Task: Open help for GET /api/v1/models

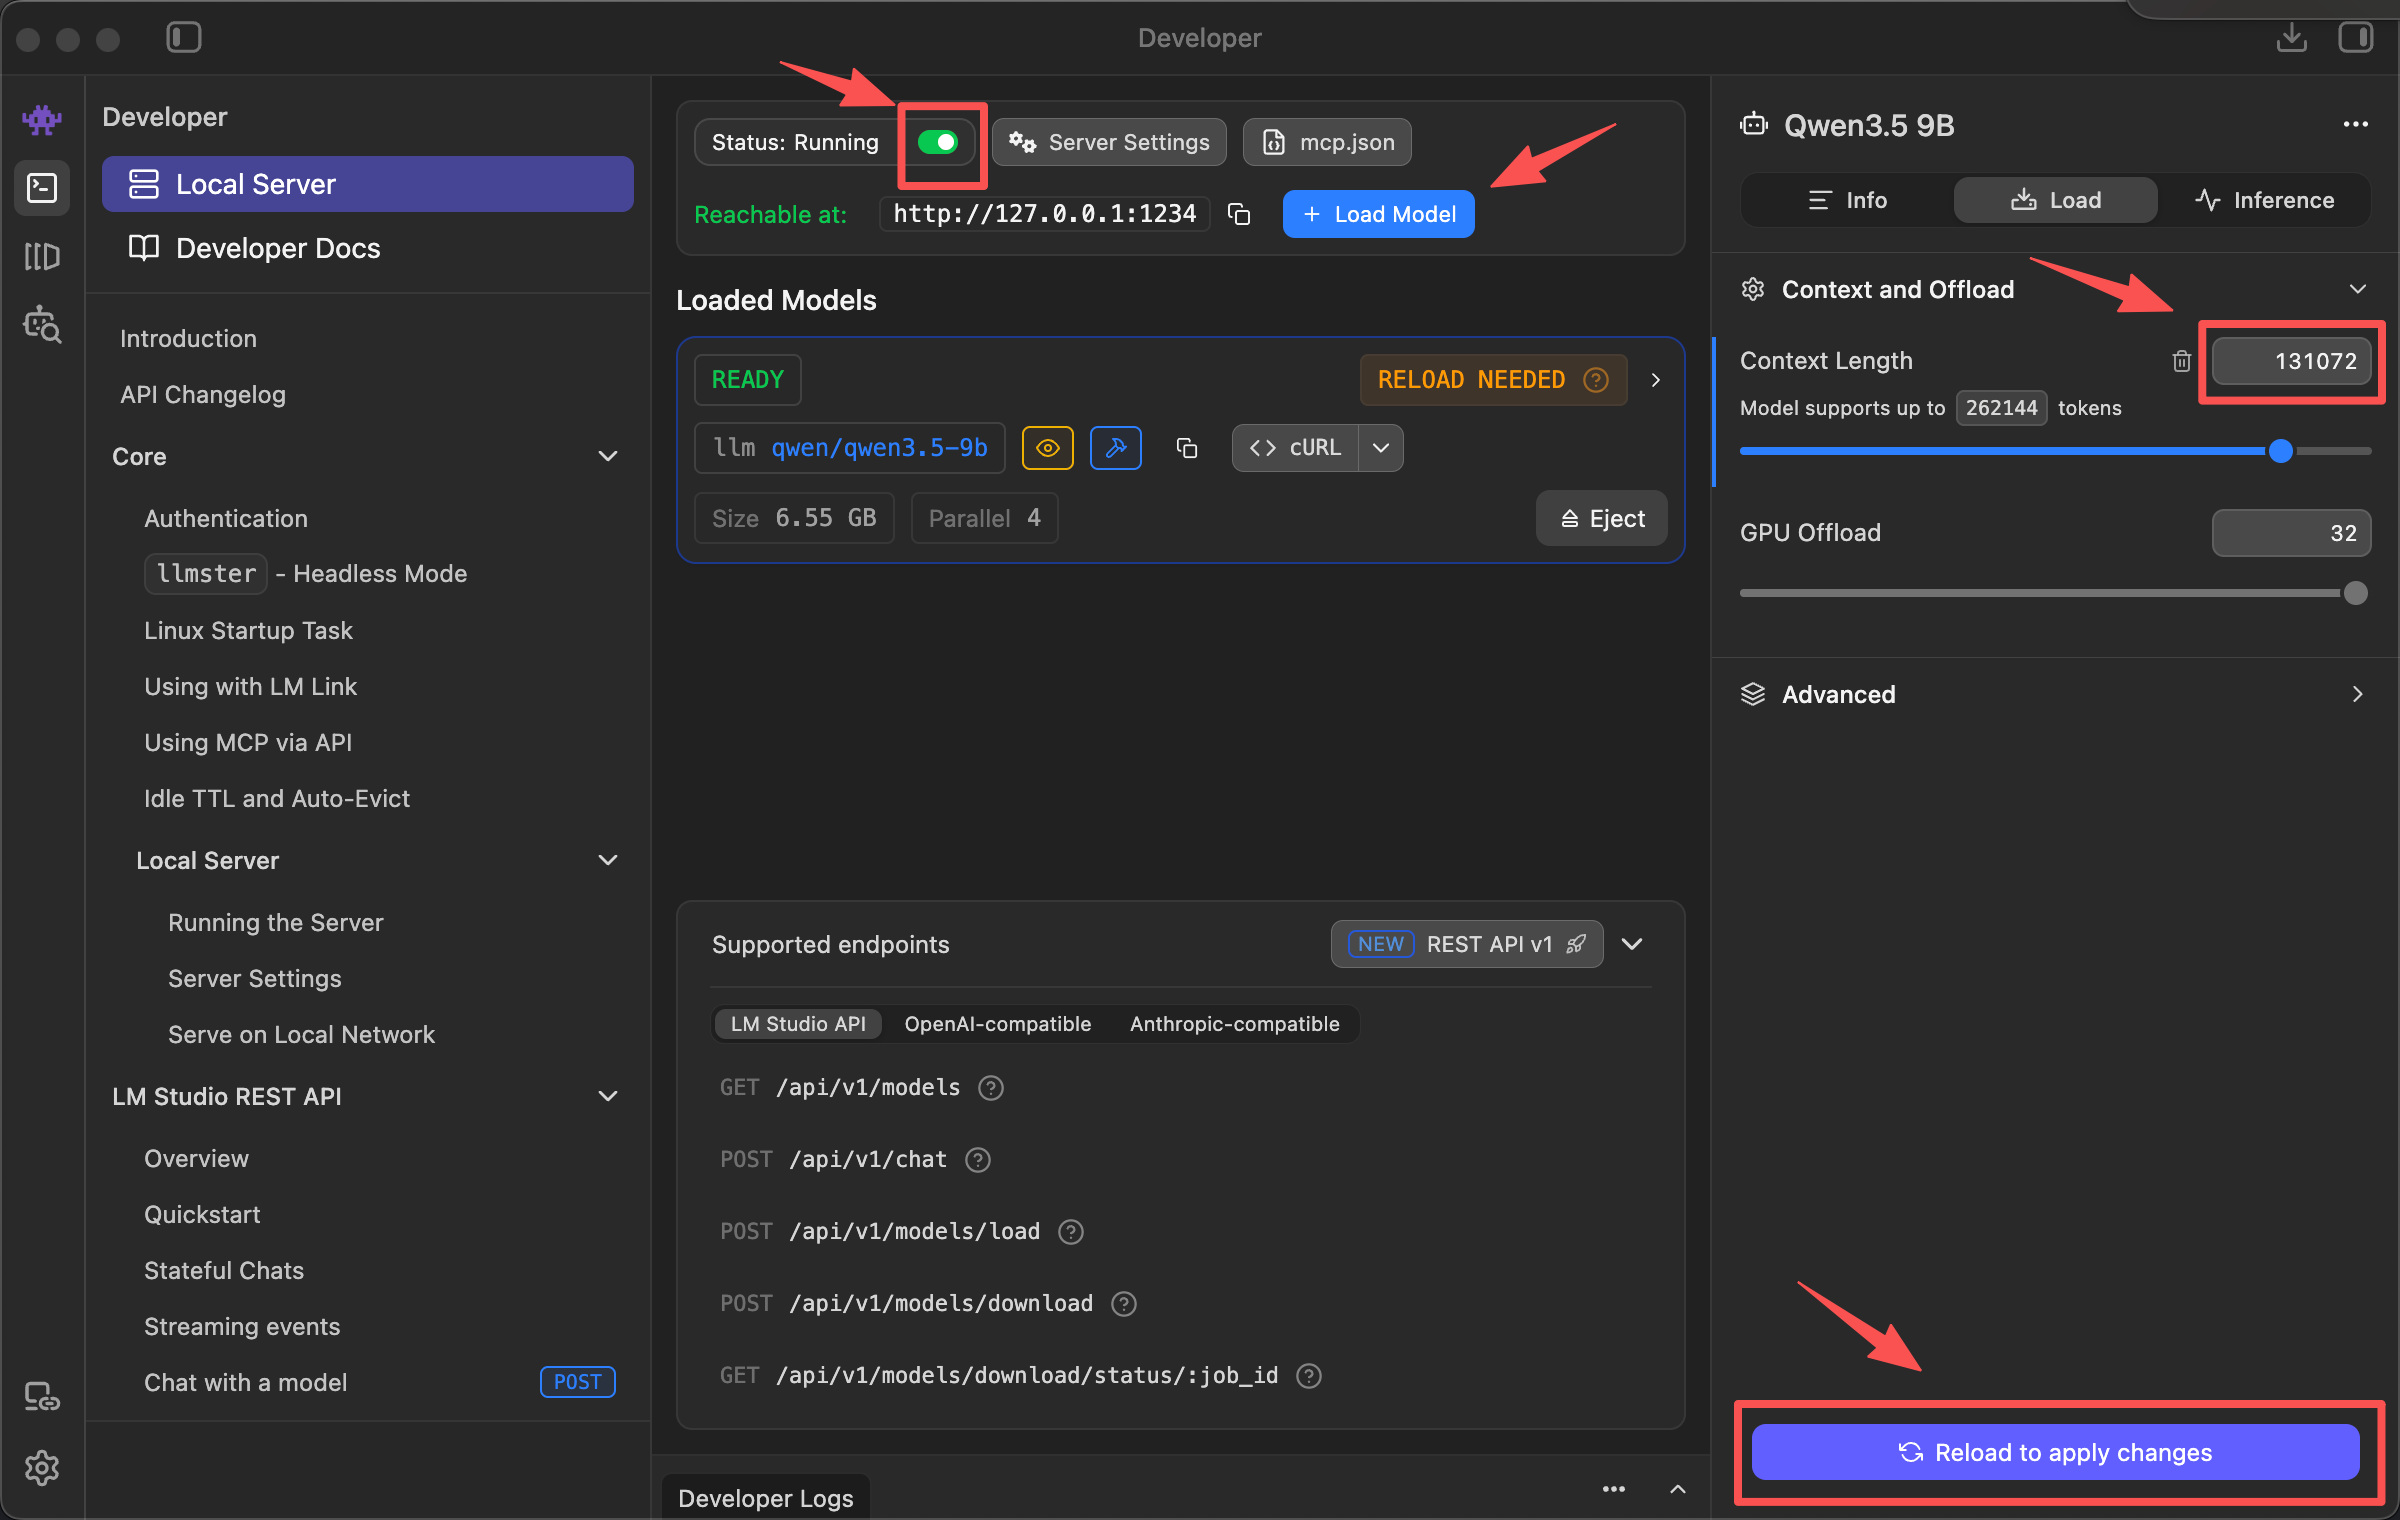Action: [x=991, y=1088]
